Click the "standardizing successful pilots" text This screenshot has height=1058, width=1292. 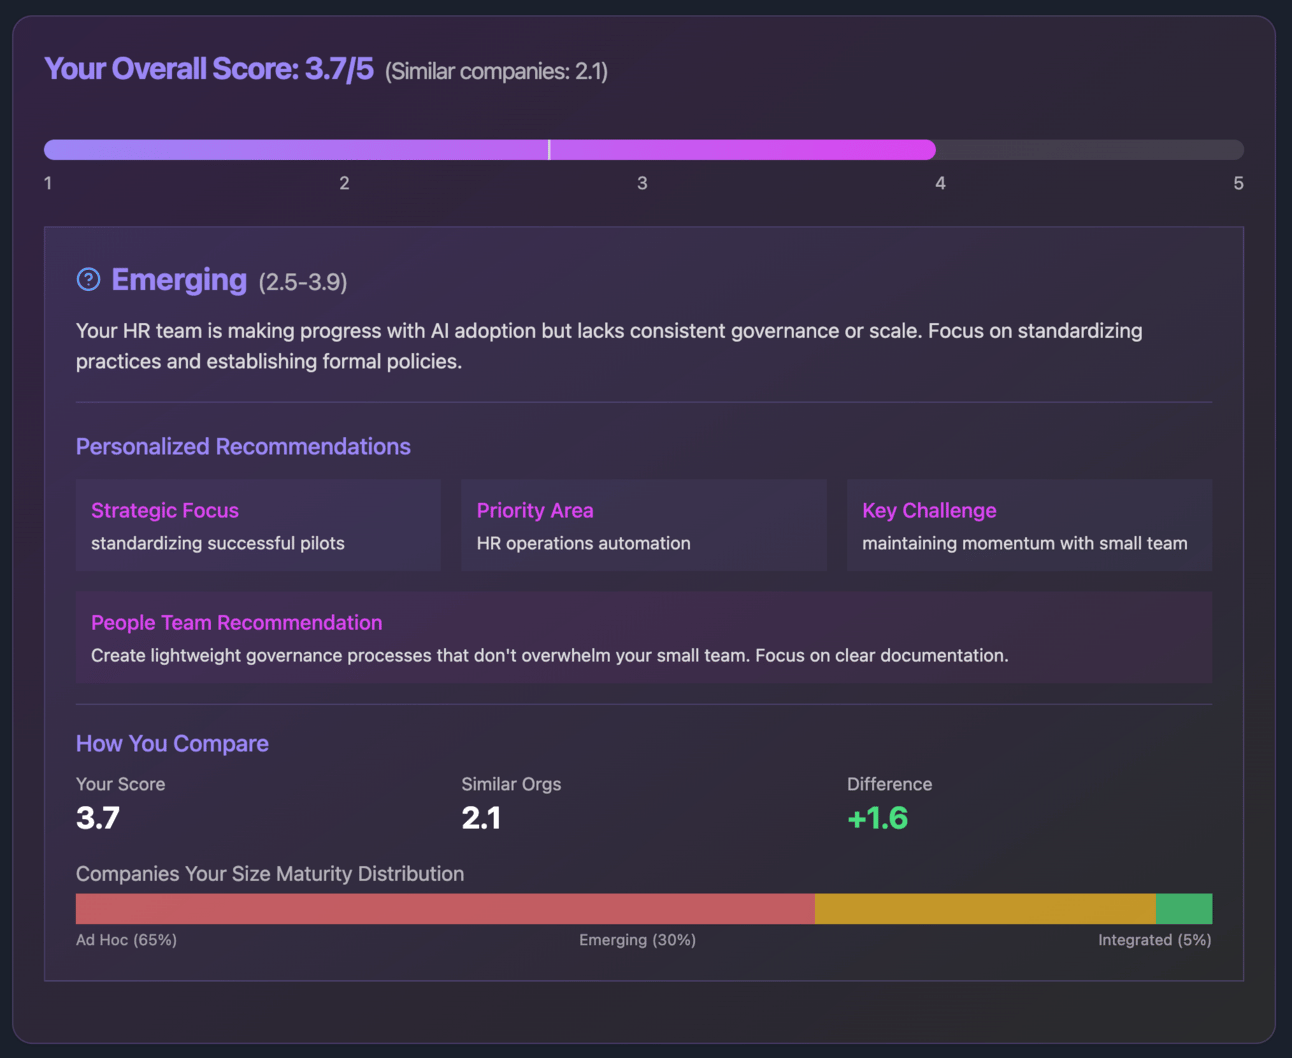[218, 543]
